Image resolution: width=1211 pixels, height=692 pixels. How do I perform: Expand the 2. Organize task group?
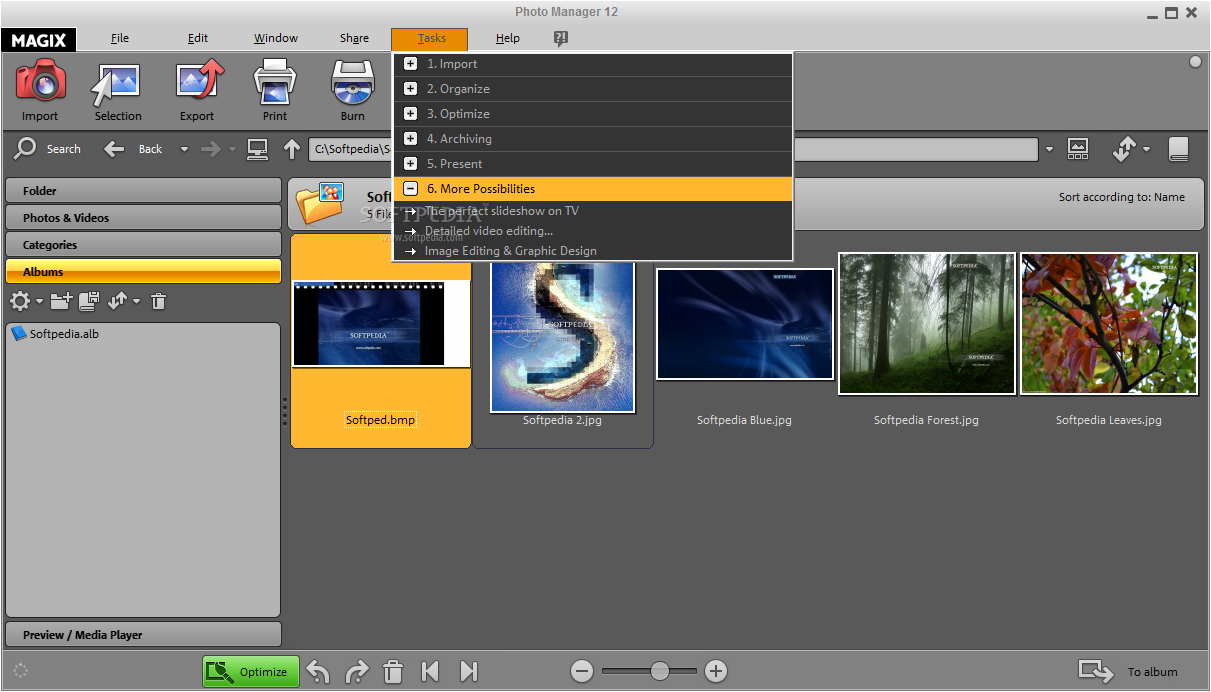click(x=410, y=89)
